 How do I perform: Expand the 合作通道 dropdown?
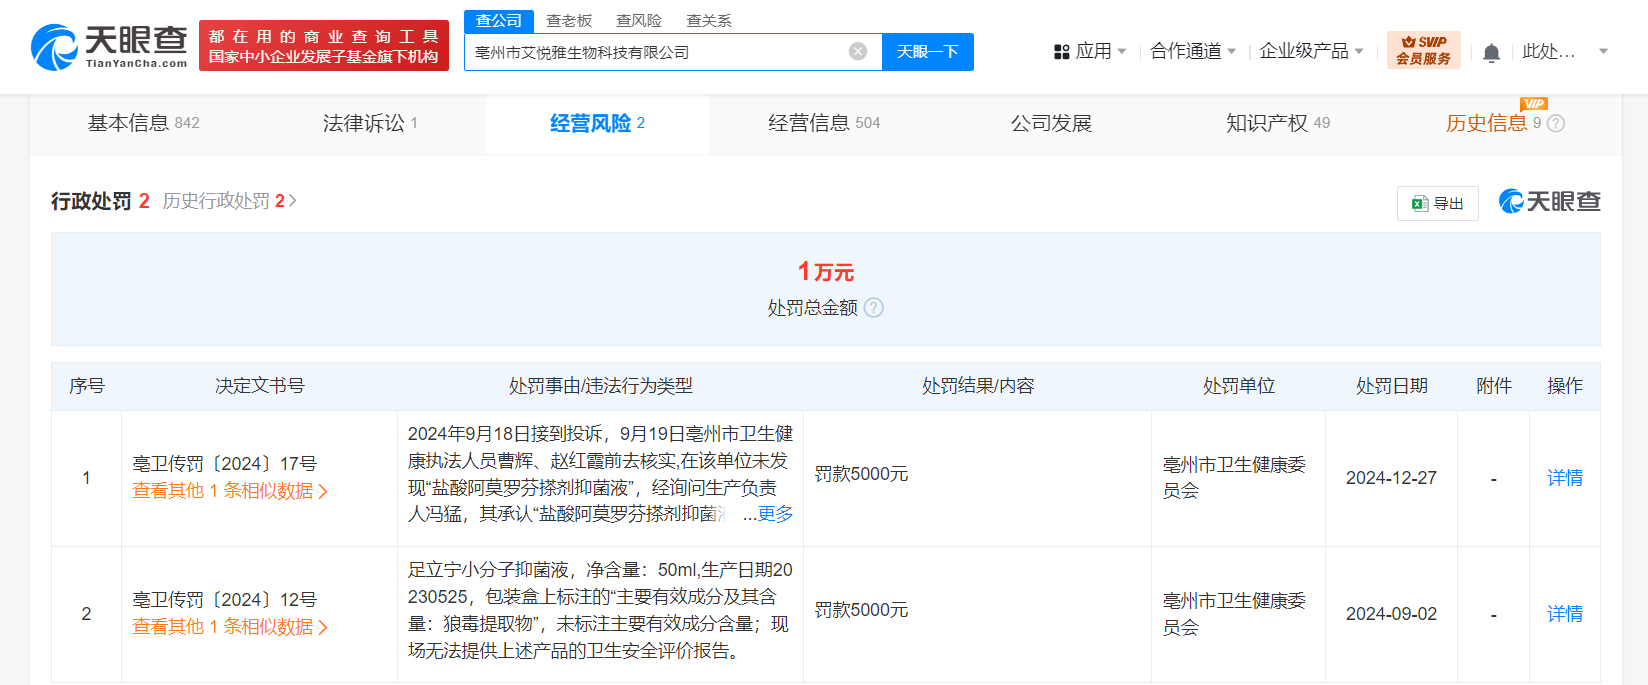1193,51
